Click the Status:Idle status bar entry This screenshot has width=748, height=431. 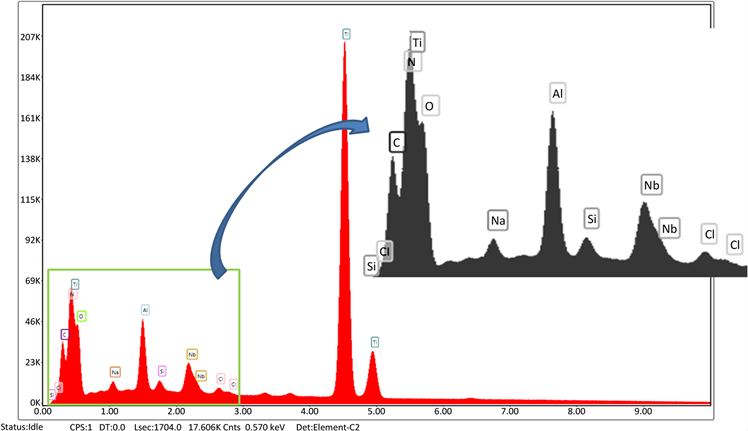[x=22, y=427]
